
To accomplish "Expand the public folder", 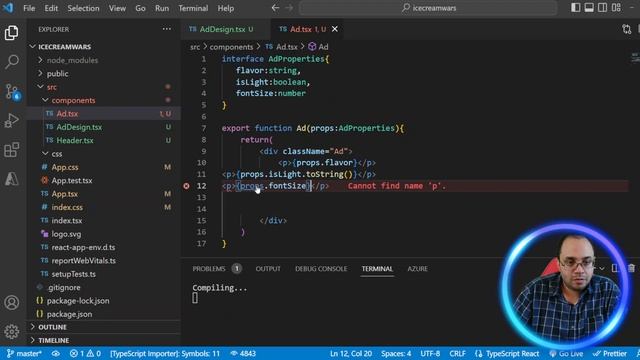I will (x=57, y=74).
